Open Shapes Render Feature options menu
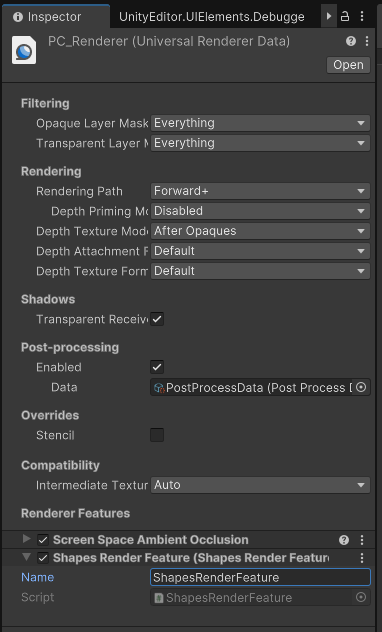Image resolution: width=382 pixels, height=632 pixels. pyautogui.click(x=362, y=558)
